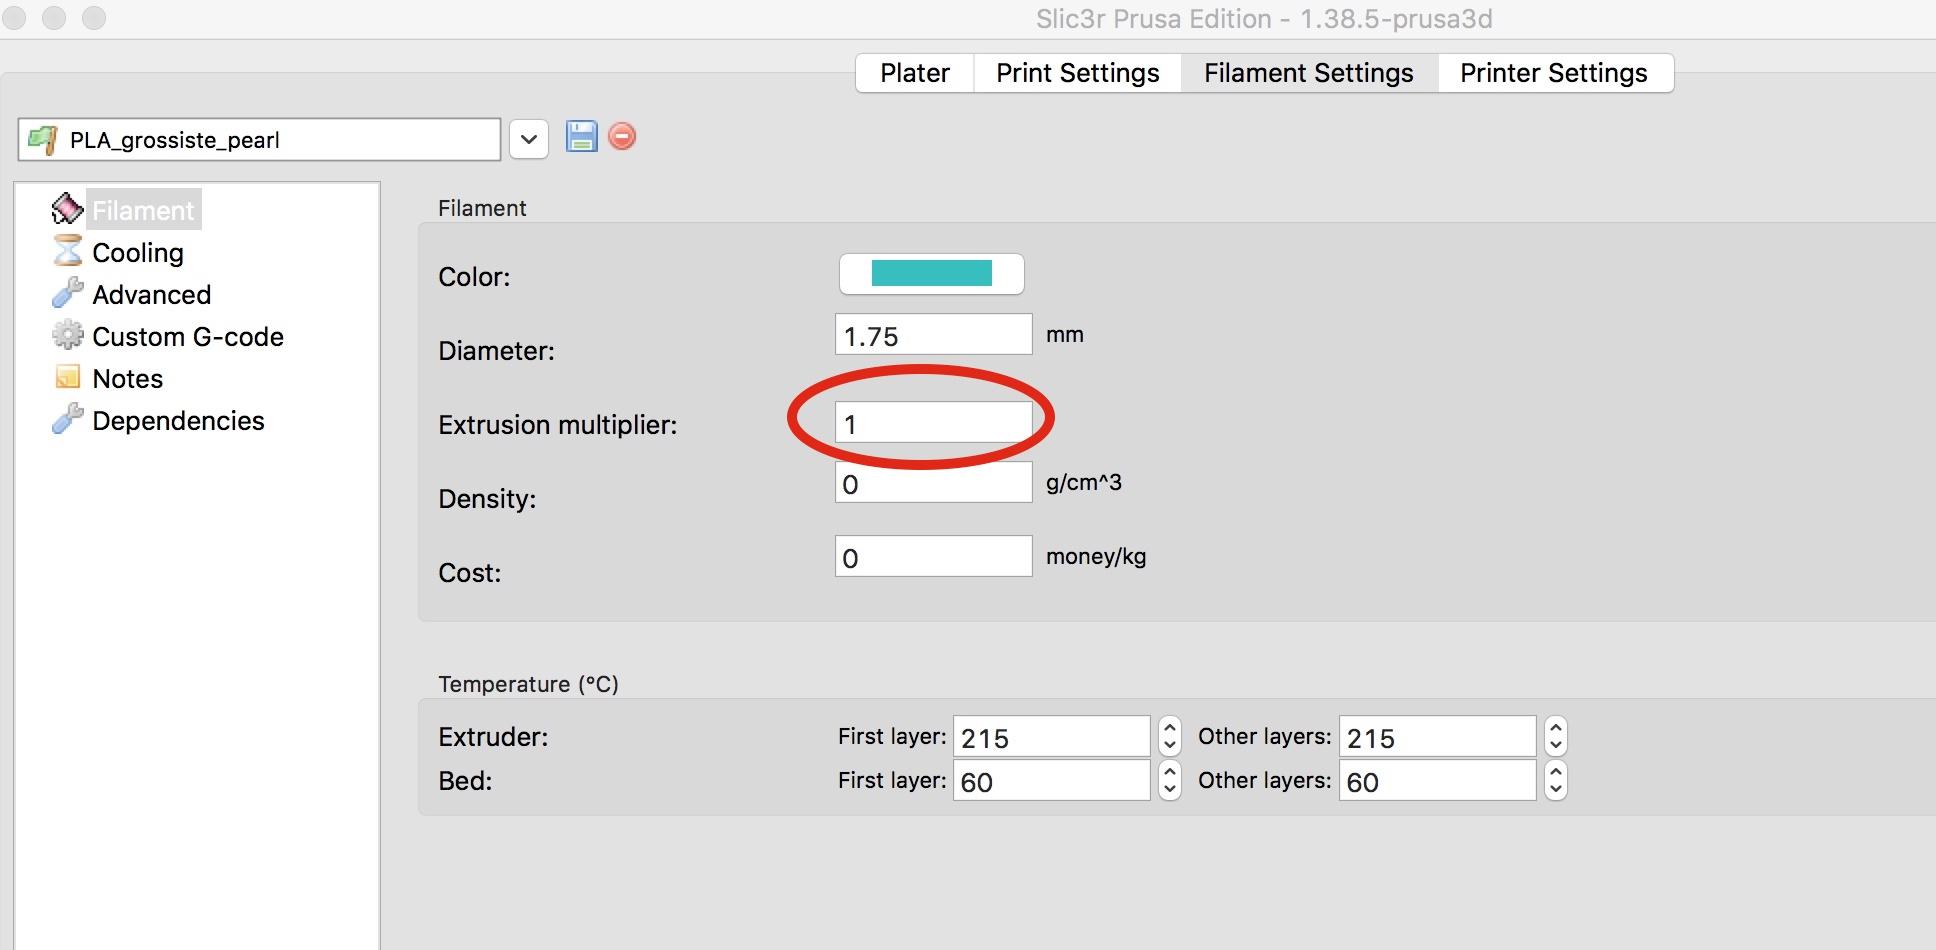Switch to the Print Settings tab

1078,73
